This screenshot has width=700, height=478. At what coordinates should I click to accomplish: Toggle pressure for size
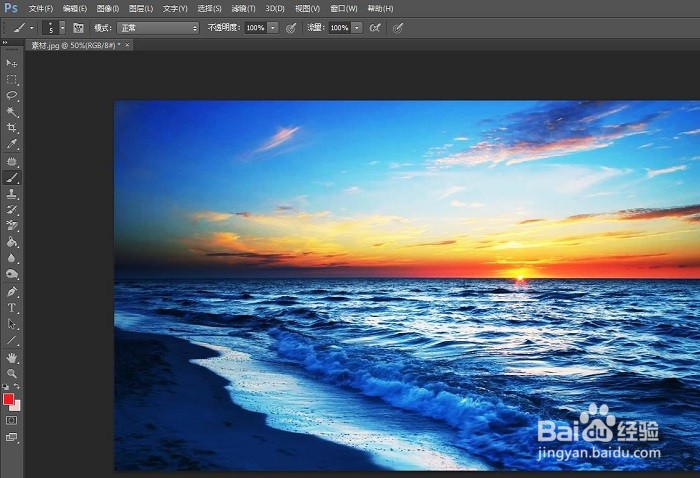[397, 28]
